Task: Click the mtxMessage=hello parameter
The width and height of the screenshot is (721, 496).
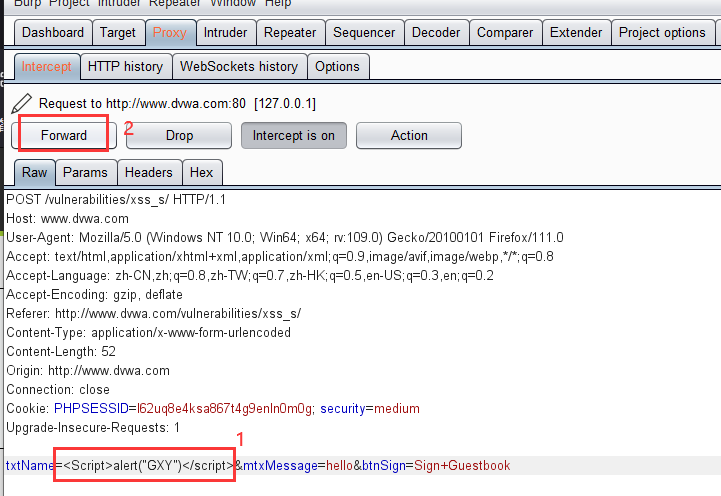Action: click(x=298, y=466)
